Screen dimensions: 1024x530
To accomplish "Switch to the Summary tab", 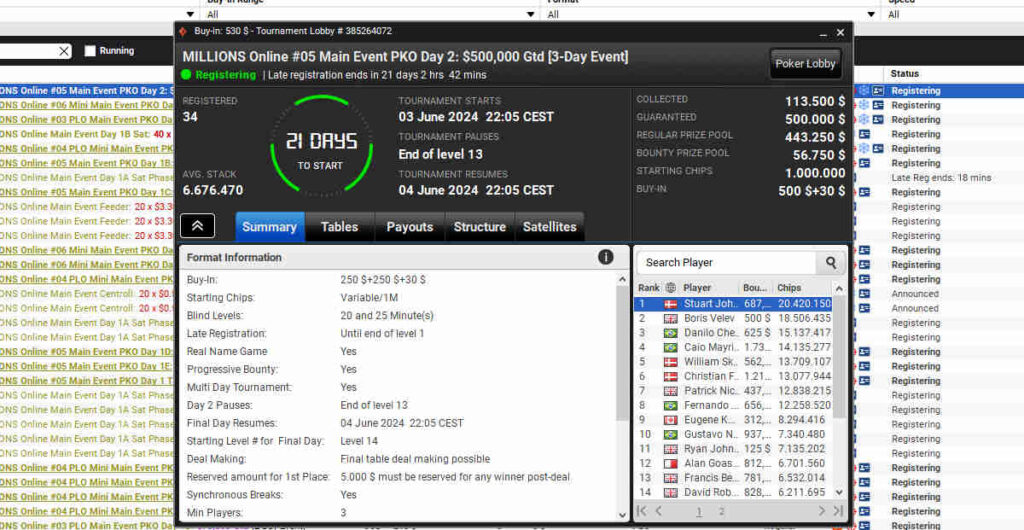I will (269, 226).
